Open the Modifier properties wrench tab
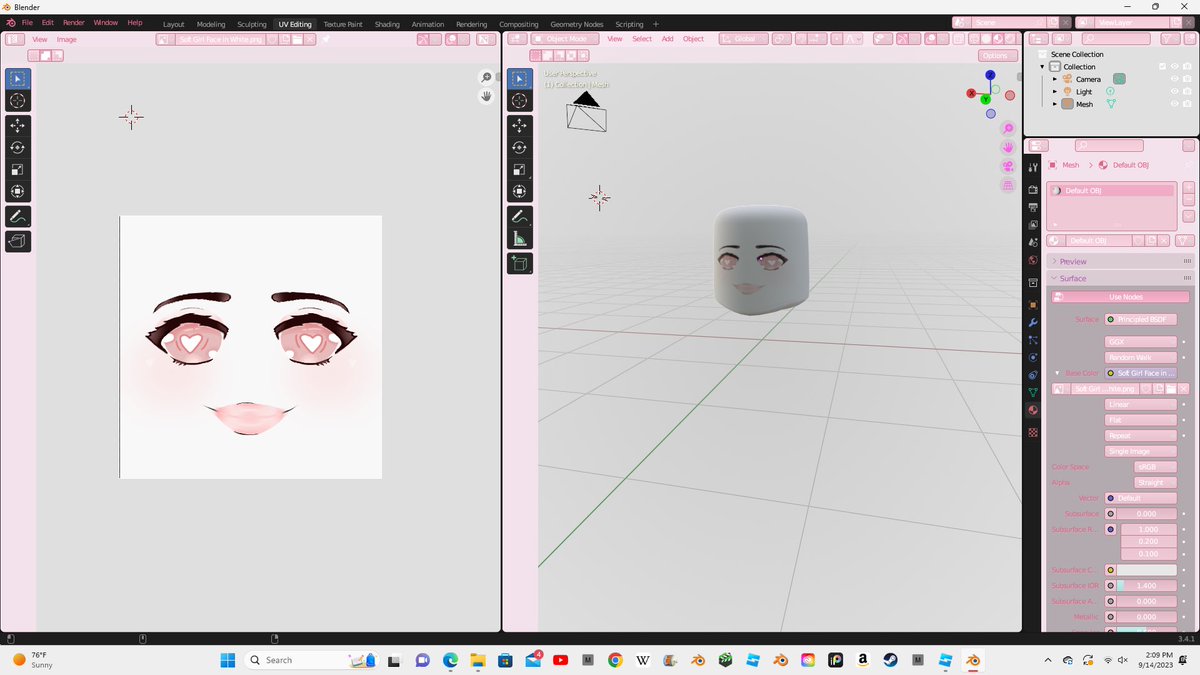The width and height of the screenshot is (1200, 675). (1033, 322)
